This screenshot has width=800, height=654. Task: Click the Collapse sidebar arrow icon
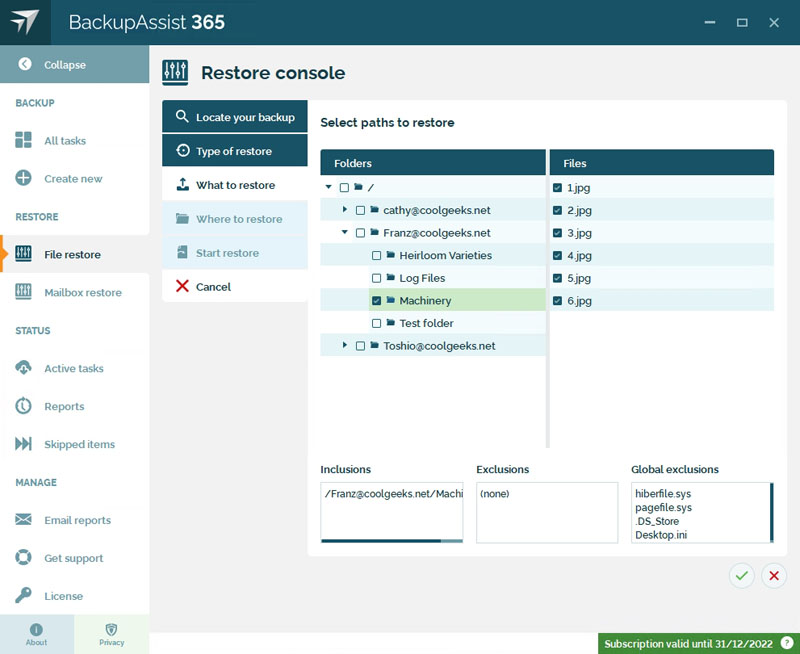[24, 64]
